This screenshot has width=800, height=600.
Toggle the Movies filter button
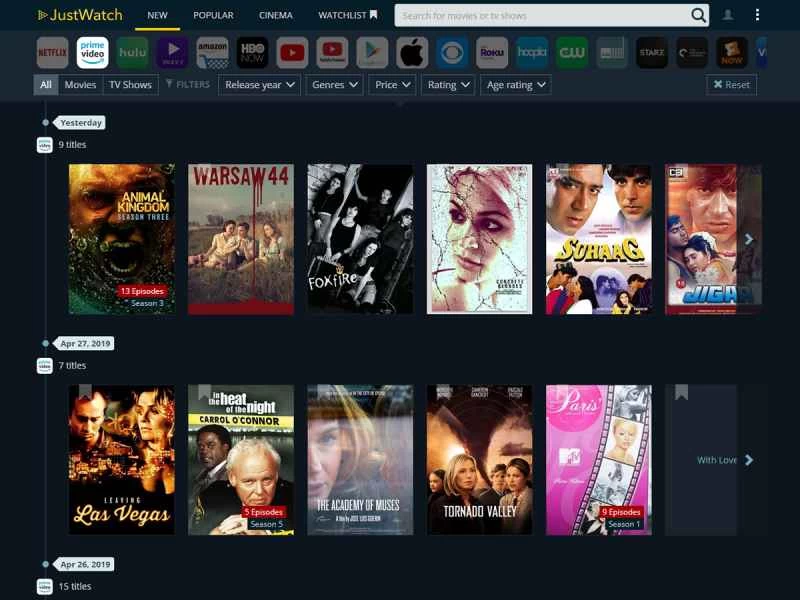(80, 85)
